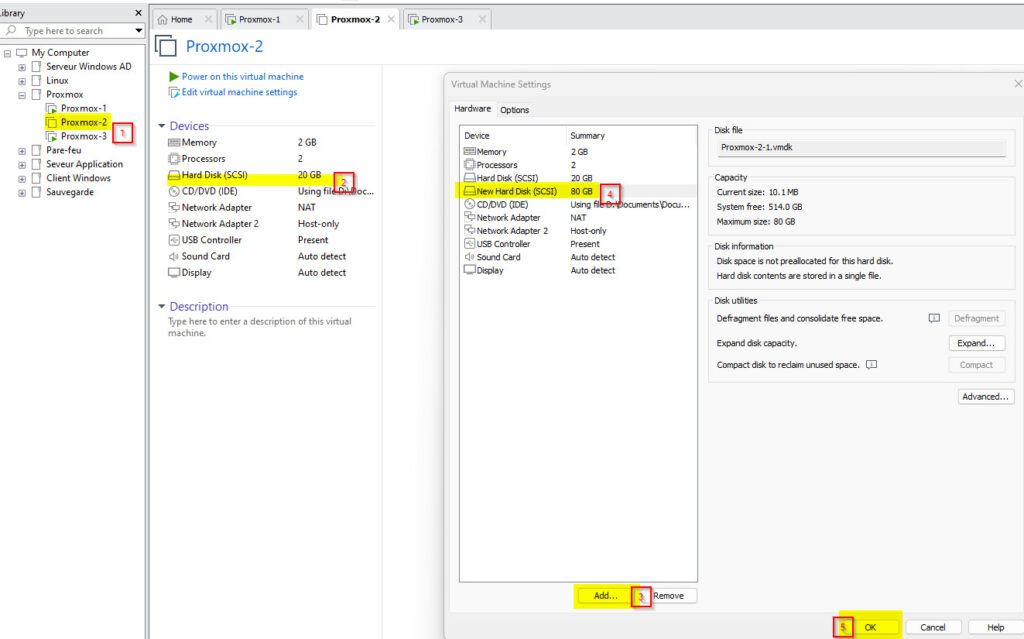Click the green Power on play icon

click(x=174, y=76)
